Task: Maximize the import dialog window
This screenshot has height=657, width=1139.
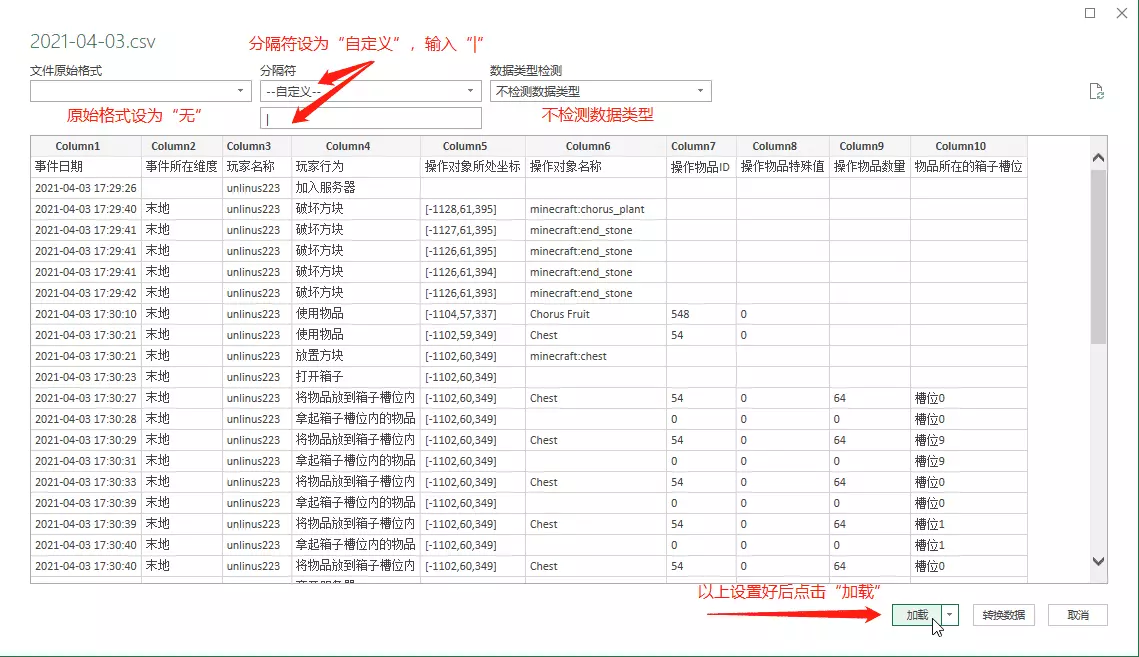Action: (x=1090, y=13)
